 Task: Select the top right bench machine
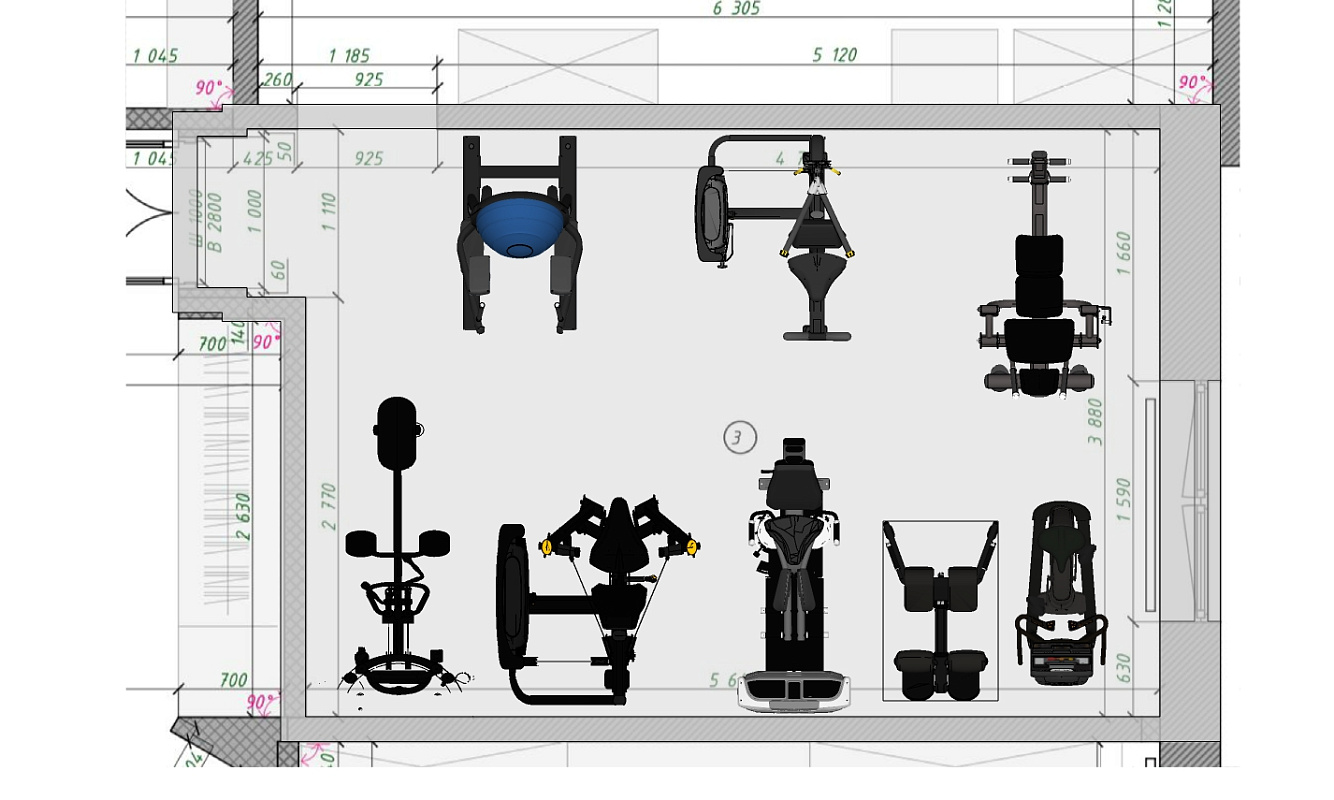(x=1040, y=275)
